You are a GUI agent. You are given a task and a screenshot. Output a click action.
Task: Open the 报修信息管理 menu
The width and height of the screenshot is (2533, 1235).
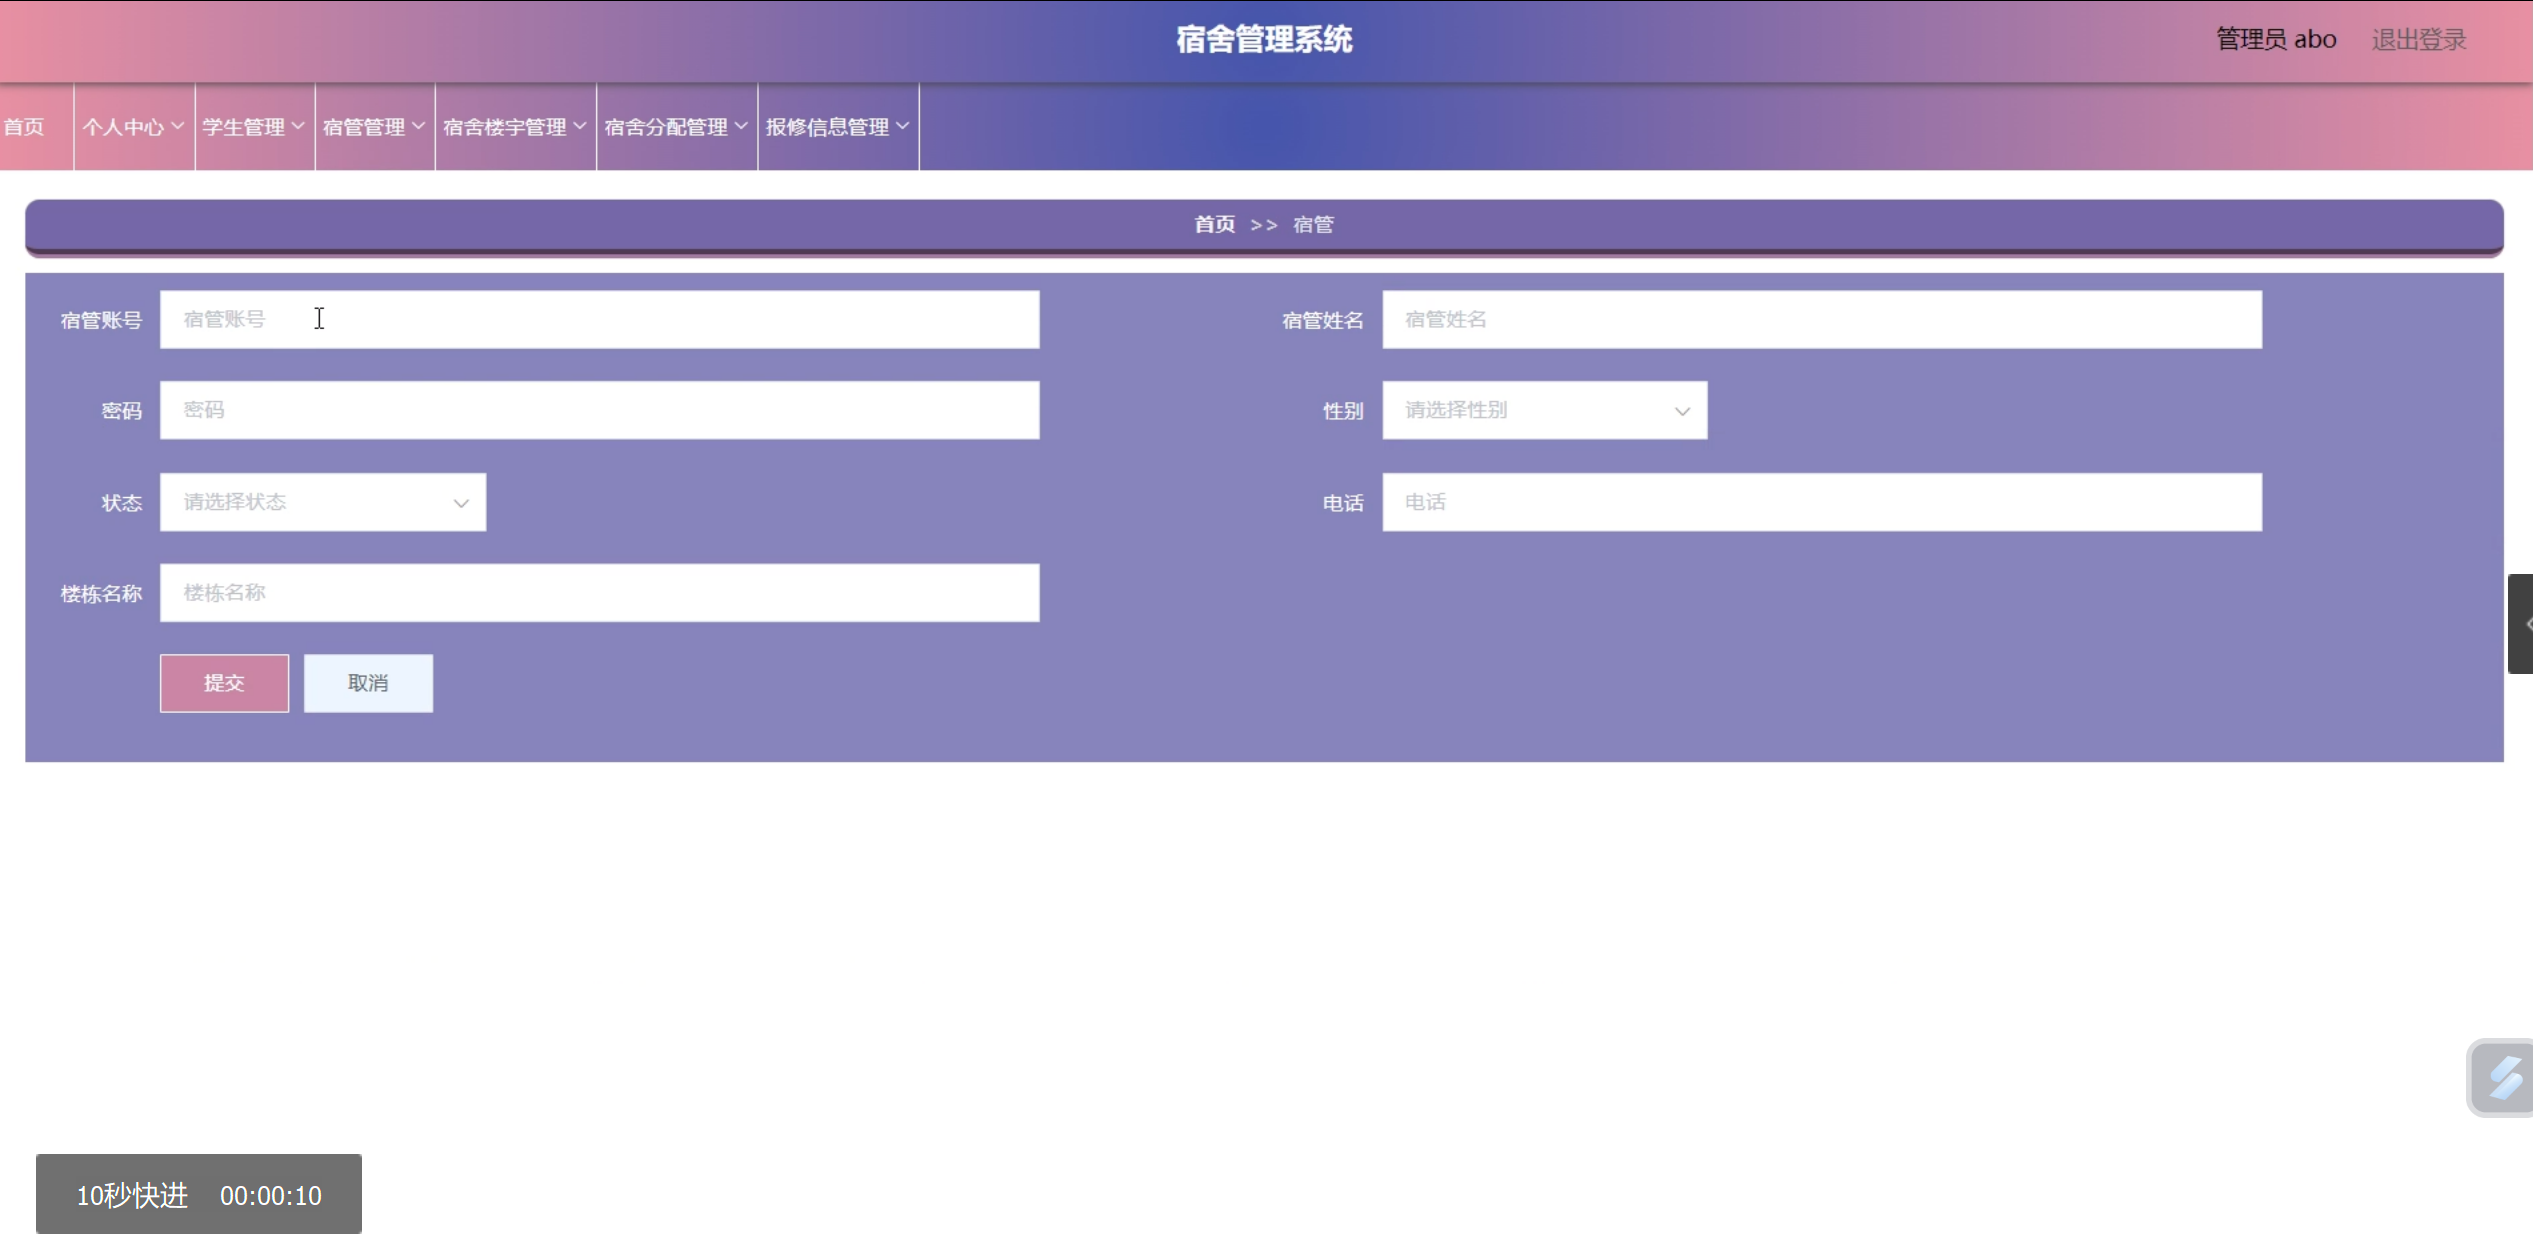(x=838, y=127)
